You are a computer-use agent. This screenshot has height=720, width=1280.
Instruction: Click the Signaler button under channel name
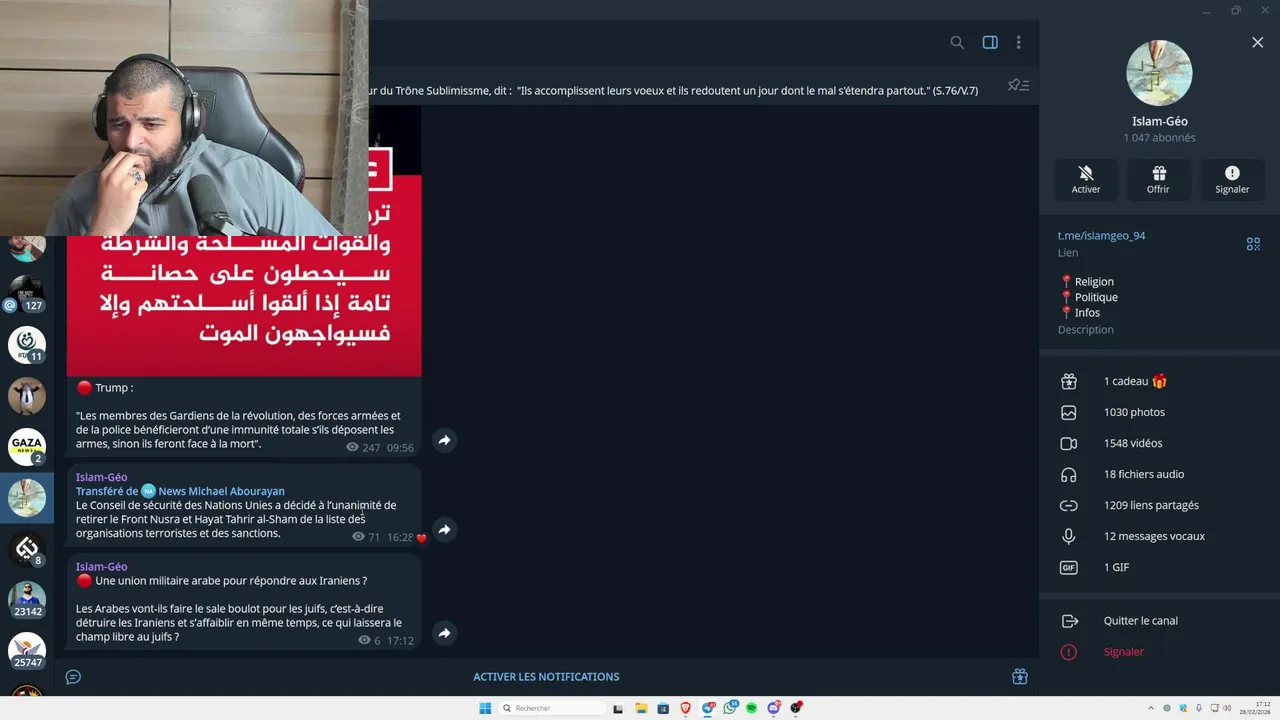coord(1232,179)
